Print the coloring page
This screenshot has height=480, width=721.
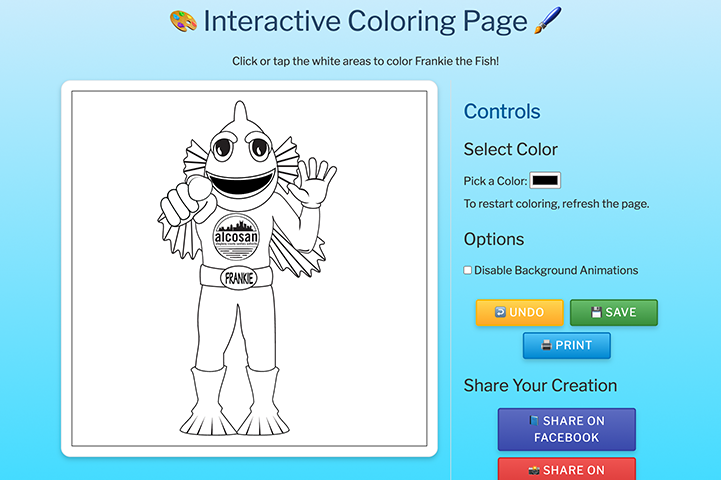566,345
